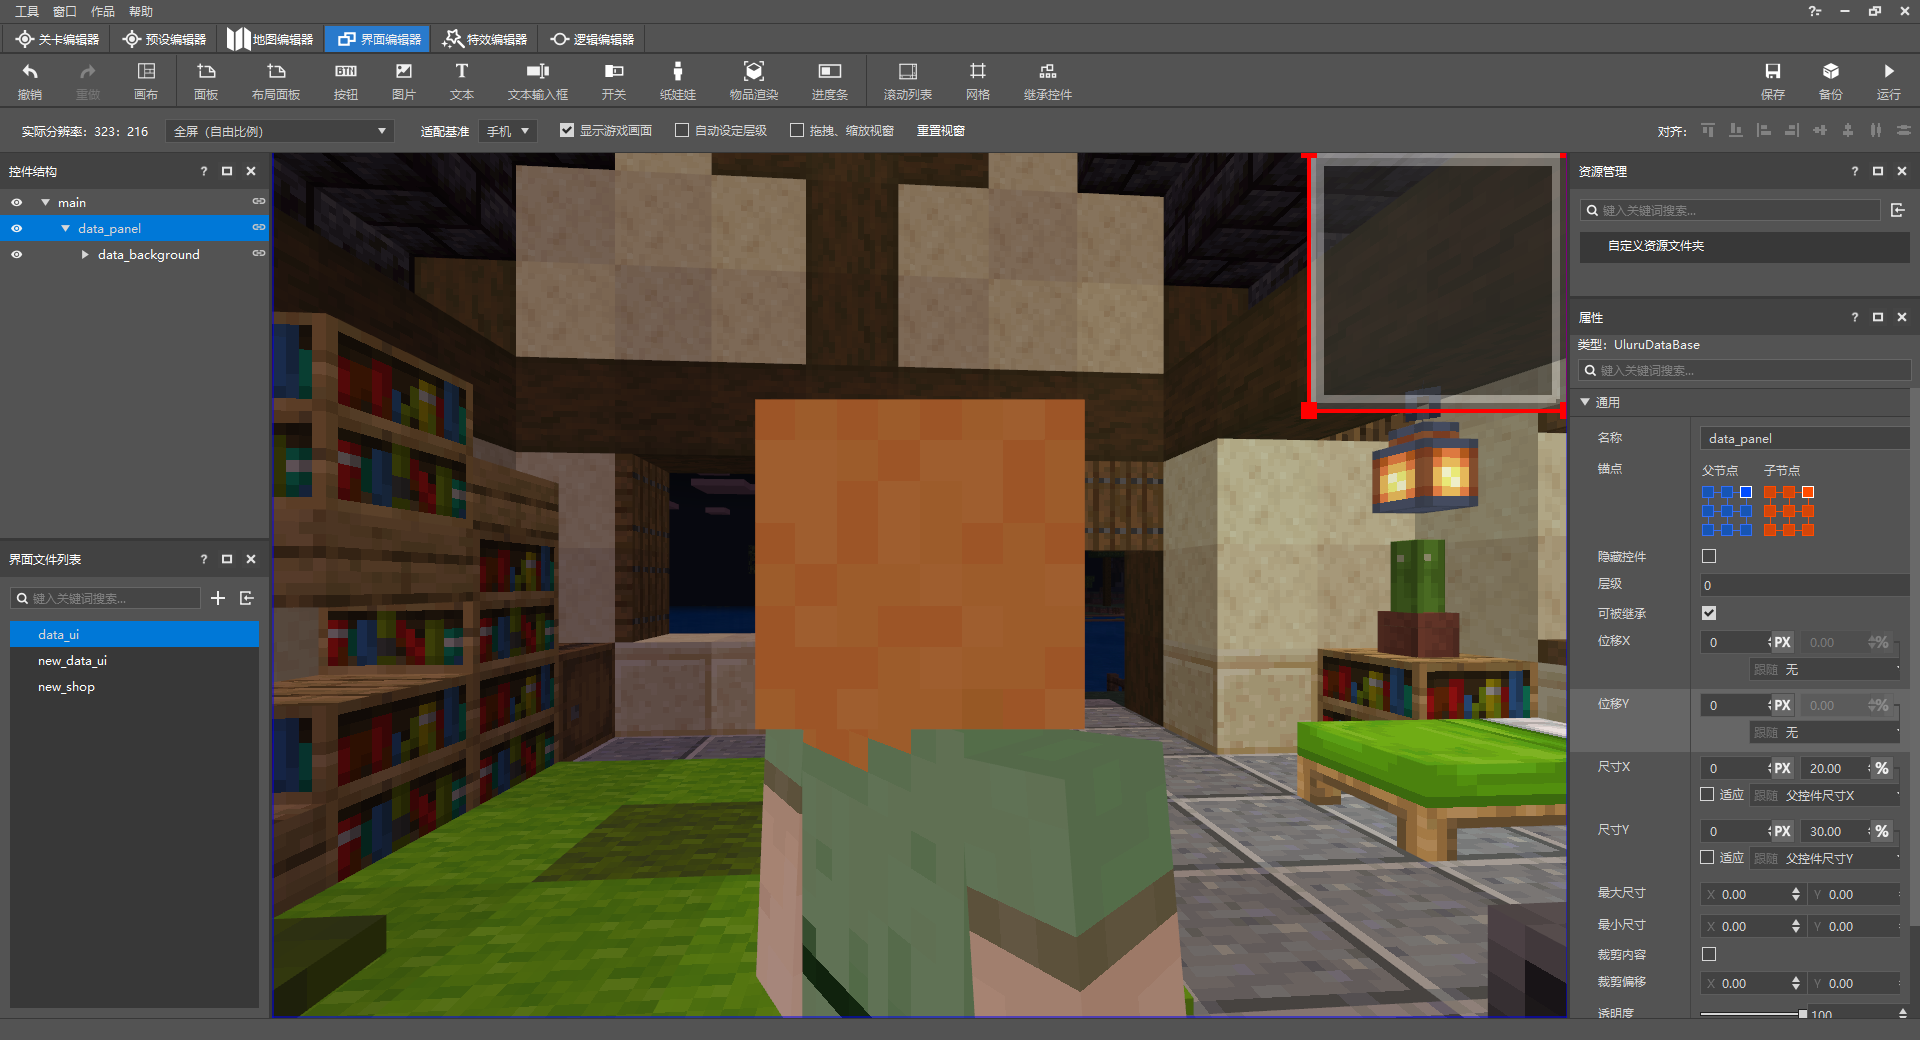Open the 全屏 (自由比例) resolution dropdown
The image size is (1920, 1040).
tap(280, 131)
